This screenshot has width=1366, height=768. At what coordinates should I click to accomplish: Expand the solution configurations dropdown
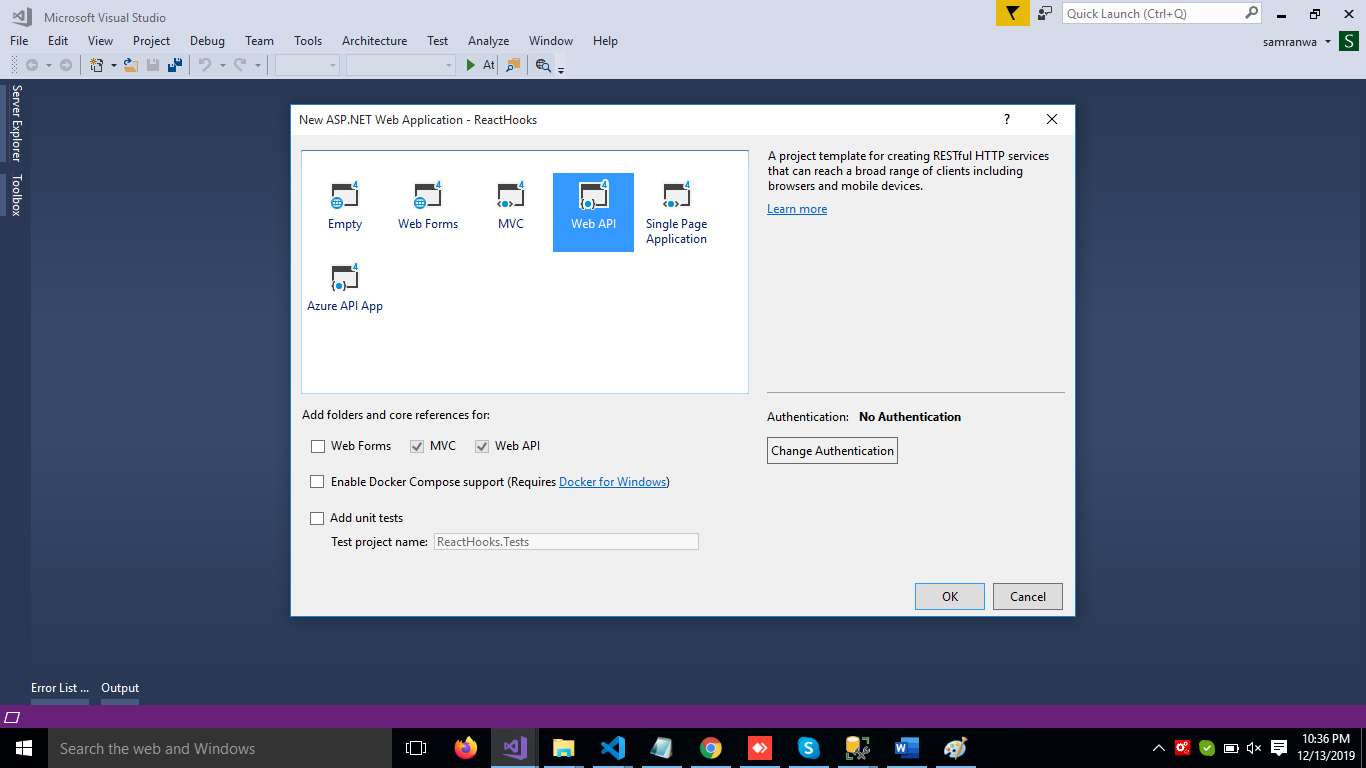point(308,65)
